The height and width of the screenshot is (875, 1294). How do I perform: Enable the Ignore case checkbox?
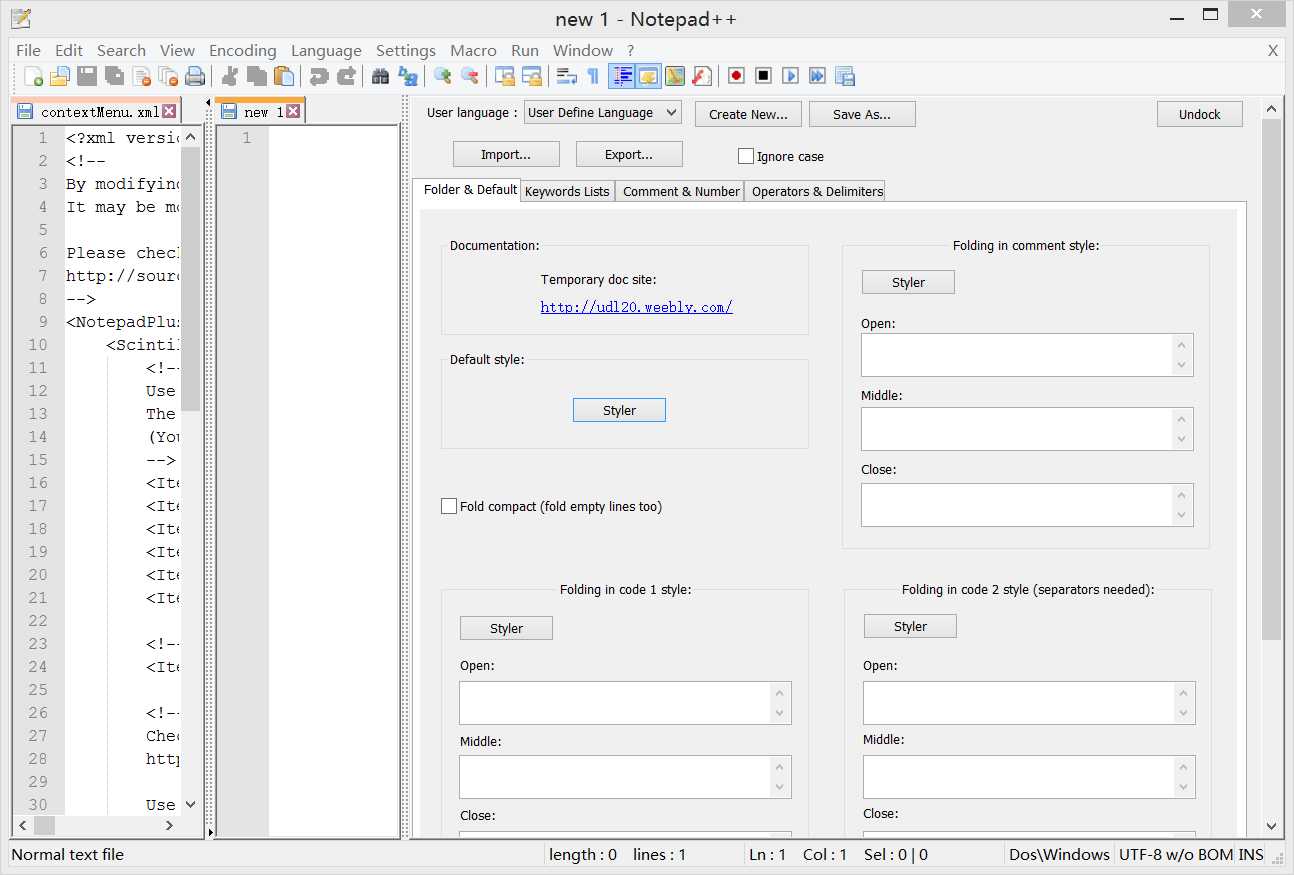coord(746,156)
